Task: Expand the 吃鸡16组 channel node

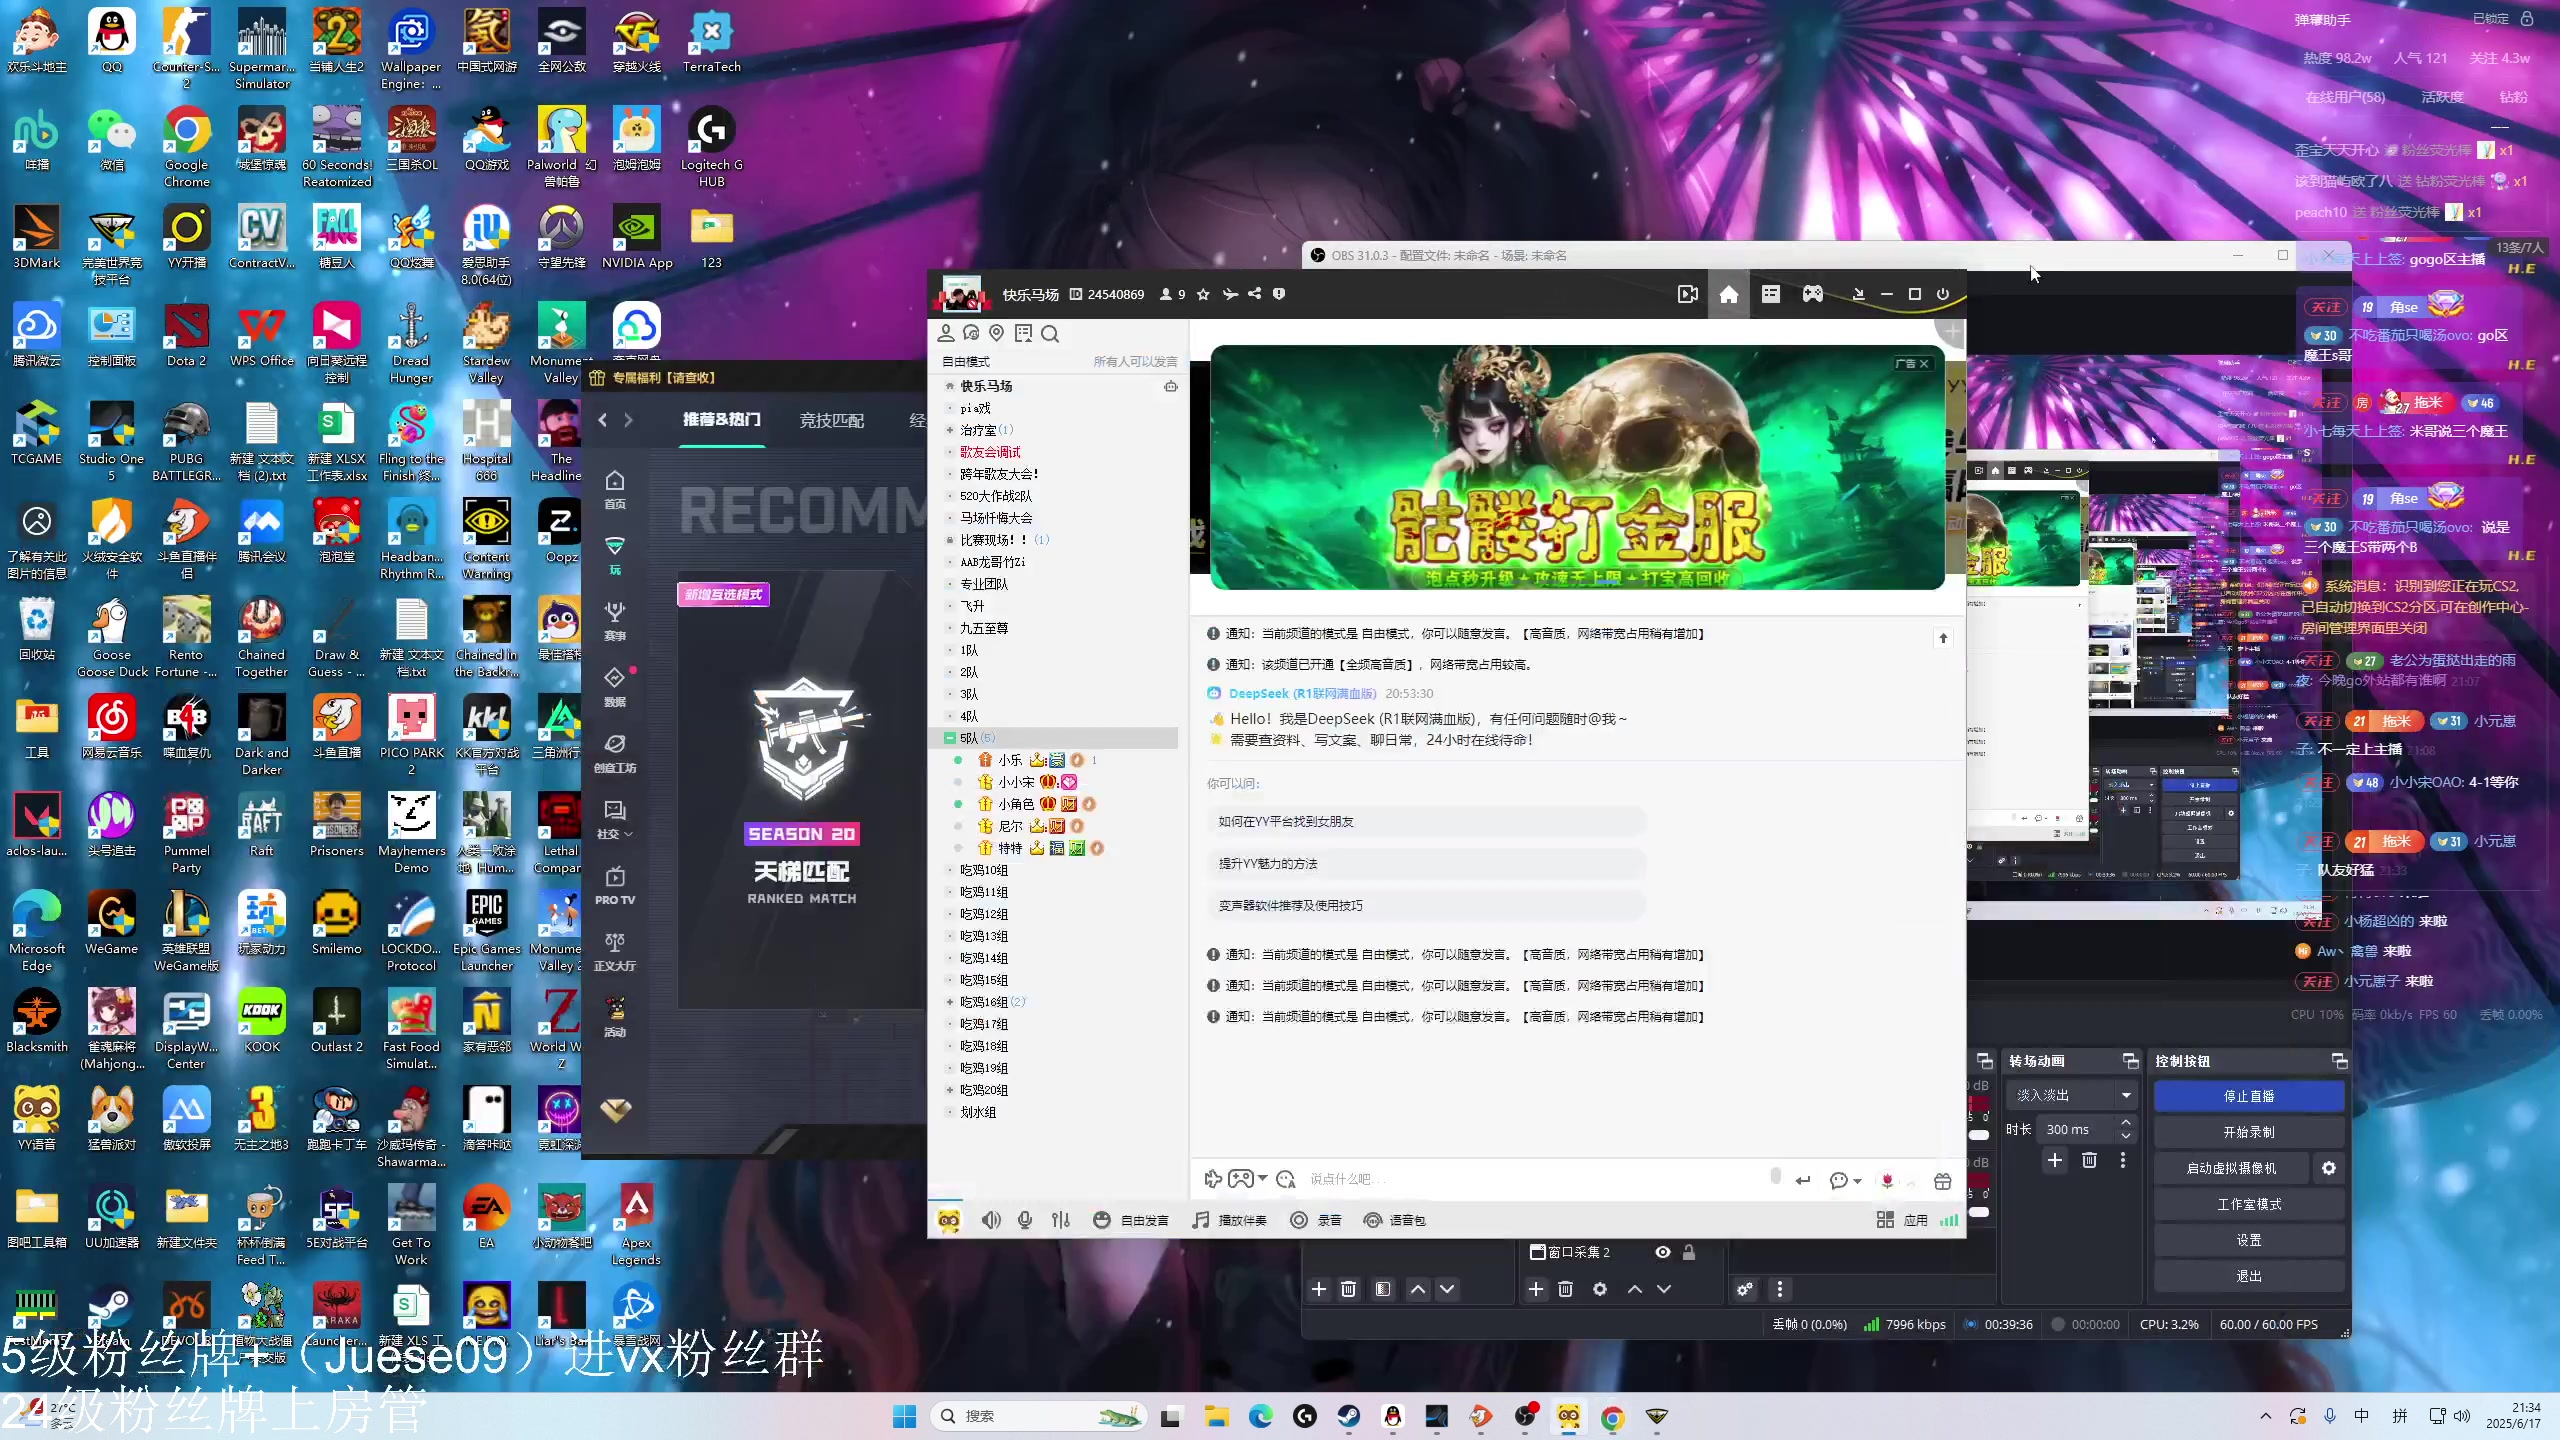Action: (x=950, y=1002)
